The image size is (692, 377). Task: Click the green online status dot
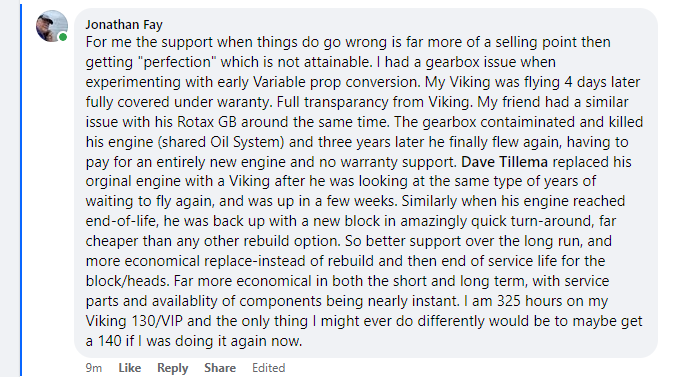coord(63,37)
